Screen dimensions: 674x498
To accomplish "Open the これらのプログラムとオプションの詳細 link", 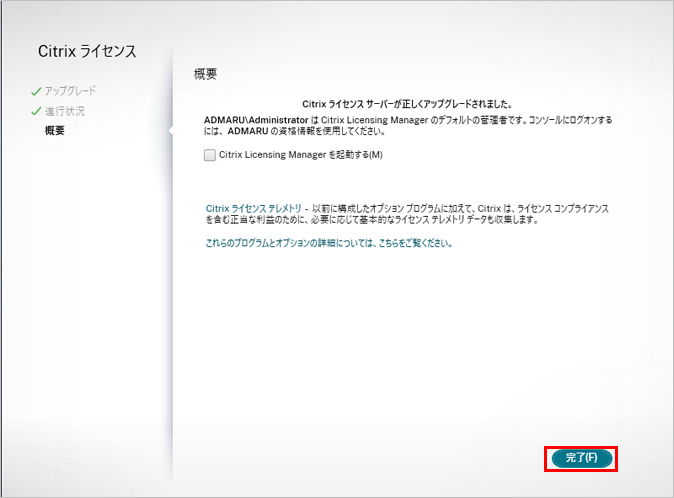I will click(328, 243).
